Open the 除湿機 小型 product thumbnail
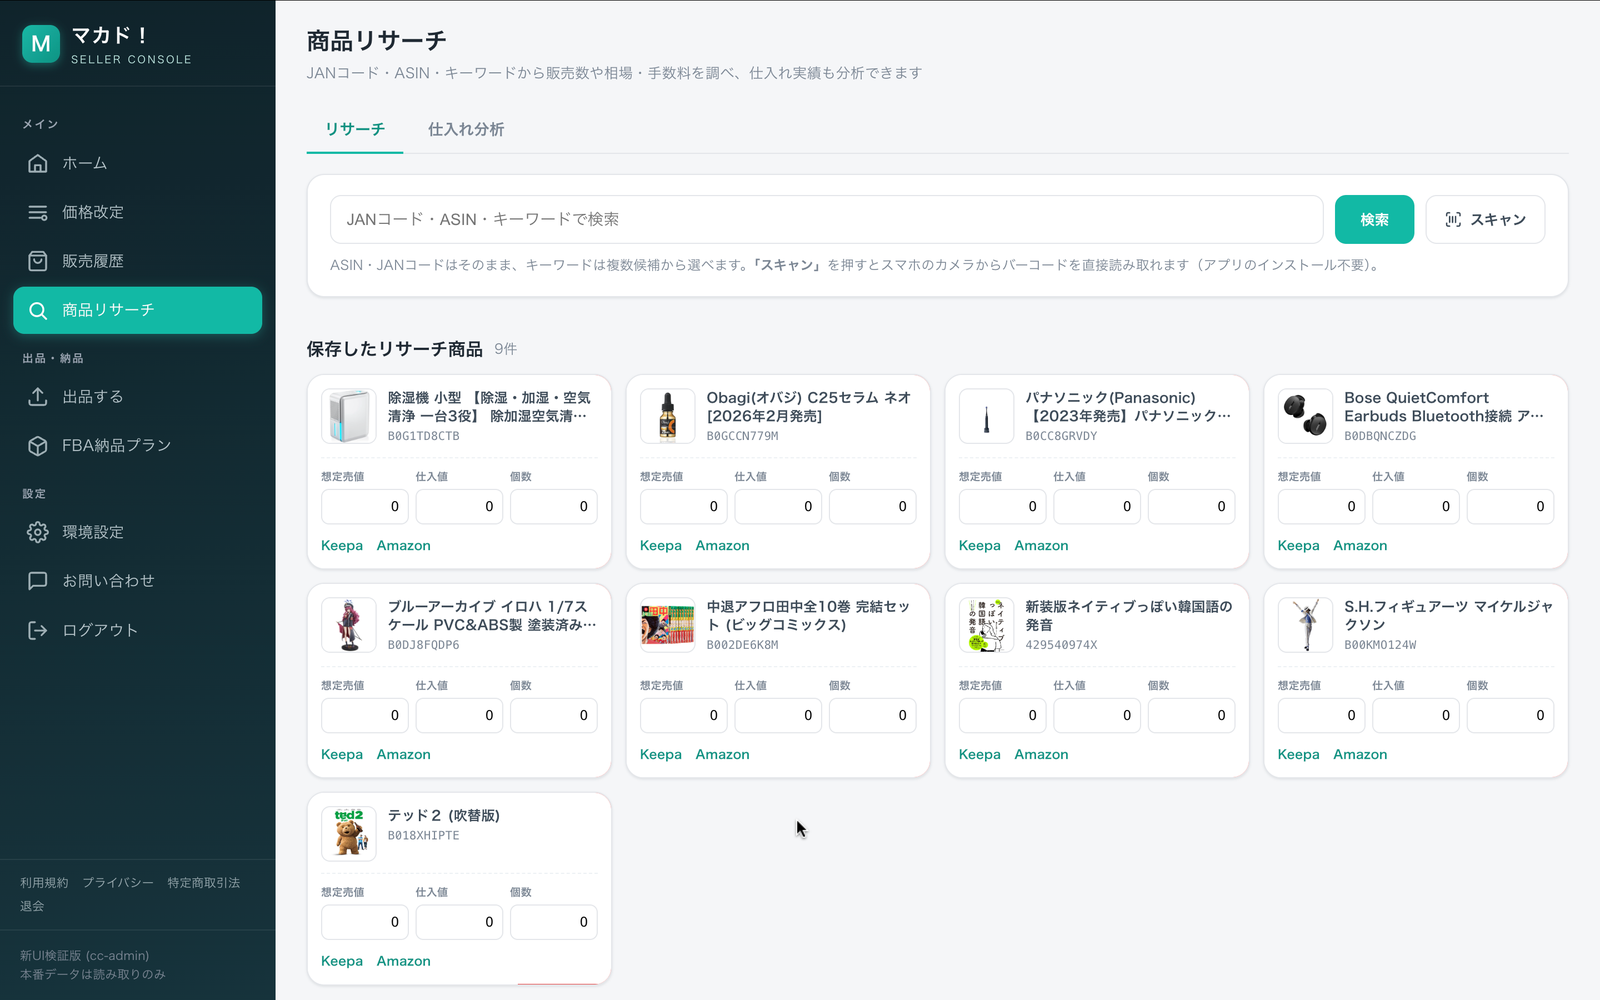The image size is (1600, 1000). click(x=349, y=416)
